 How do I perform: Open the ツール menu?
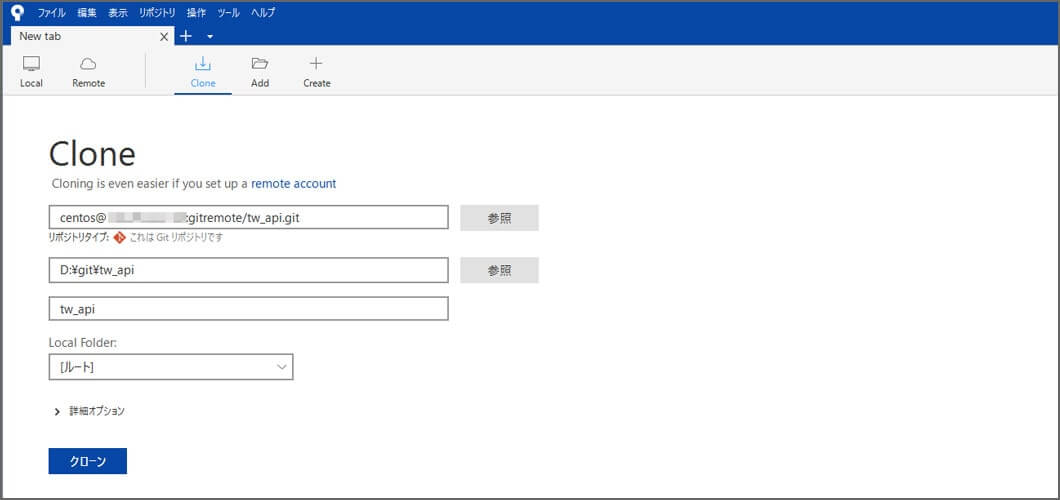click(x=228, y=13)
